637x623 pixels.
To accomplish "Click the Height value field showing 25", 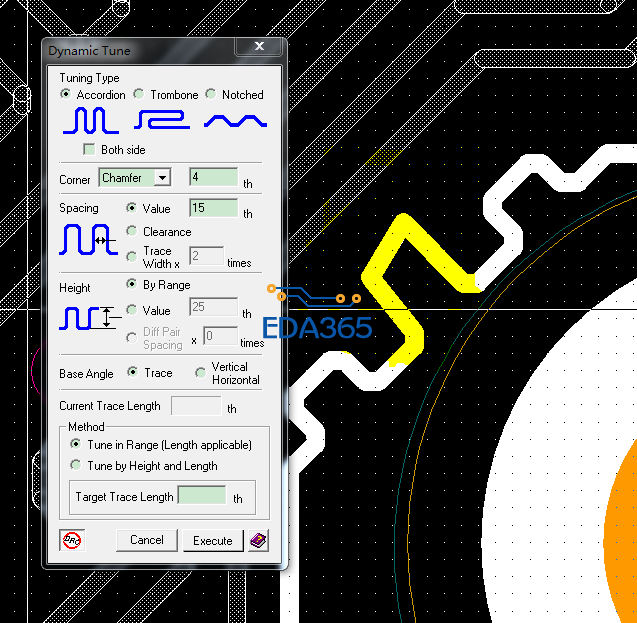I will coord(214,307).
